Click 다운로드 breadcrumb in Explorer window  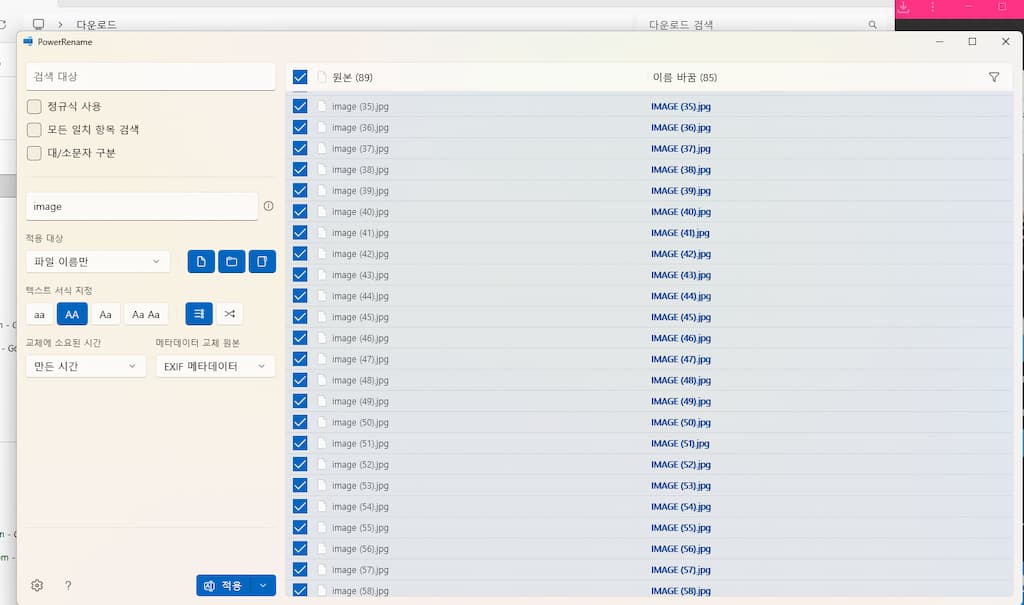(96, 25)
